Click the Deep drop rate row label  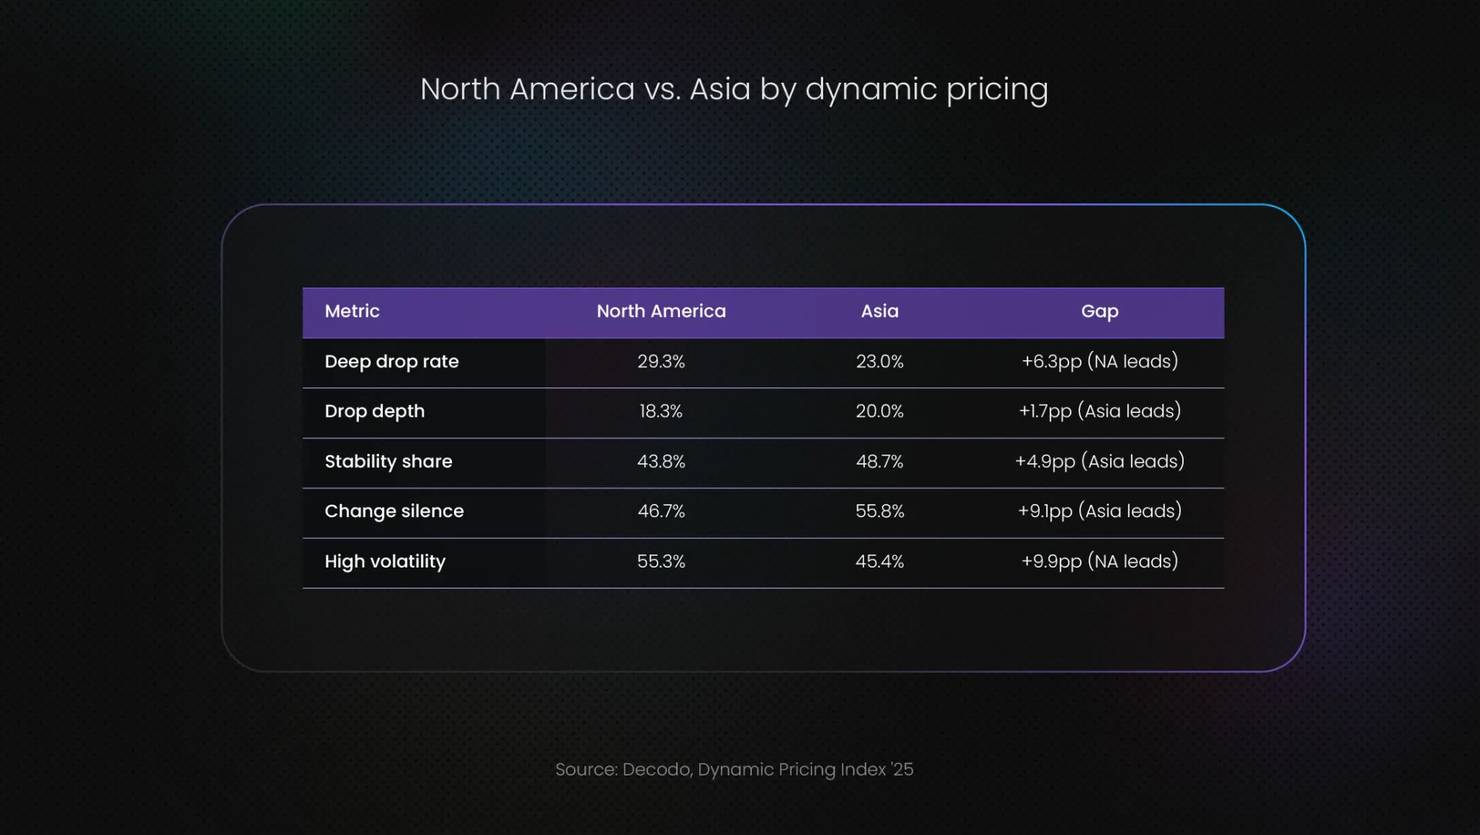tap(391, 361)
